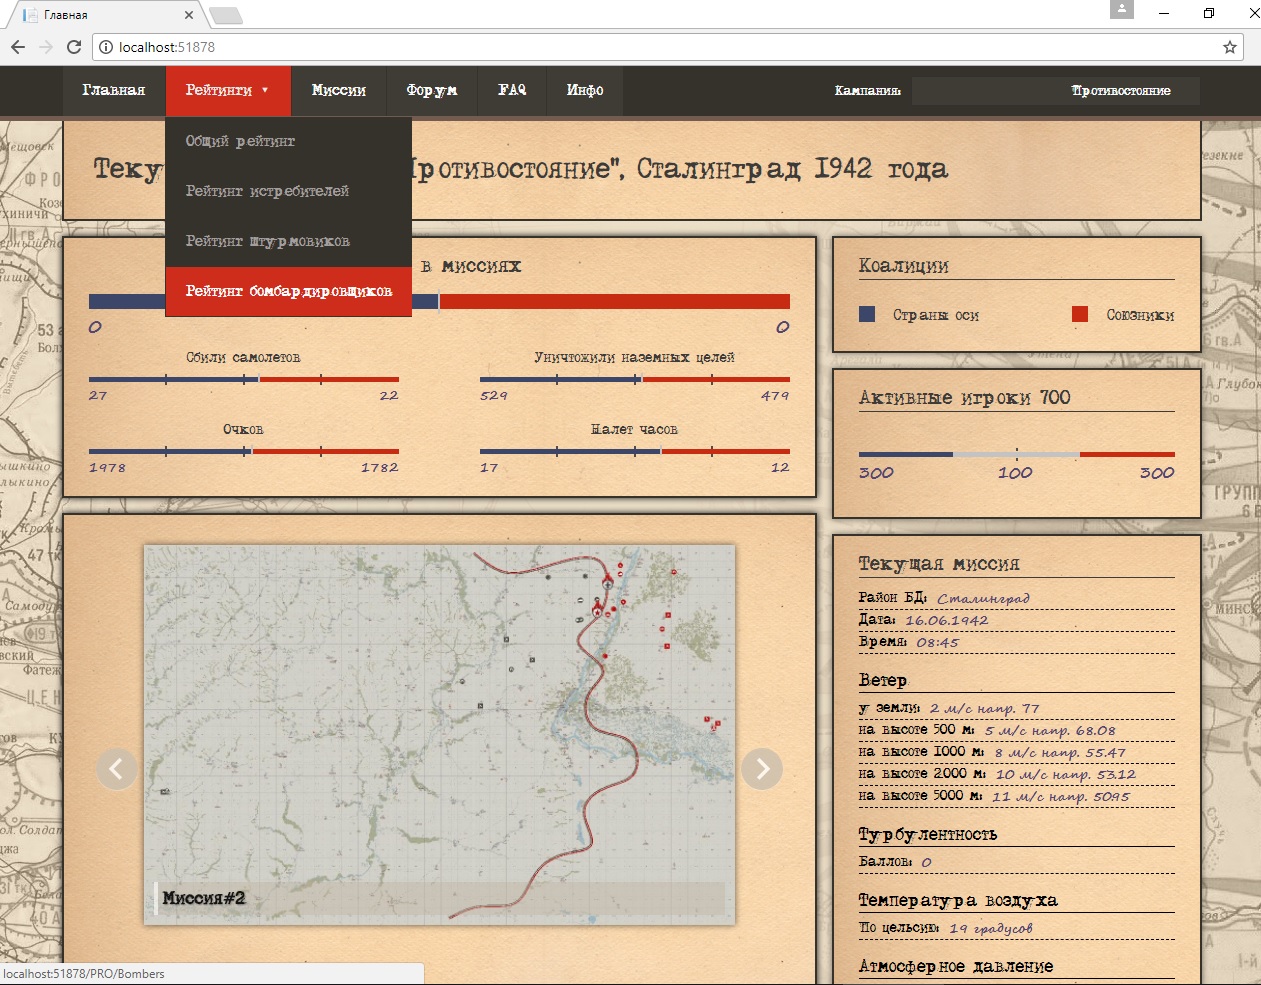The height and width of the screenshot is (985, 1261).
Task: Click the Ветер section heading
Action: [x=883, y=680]
